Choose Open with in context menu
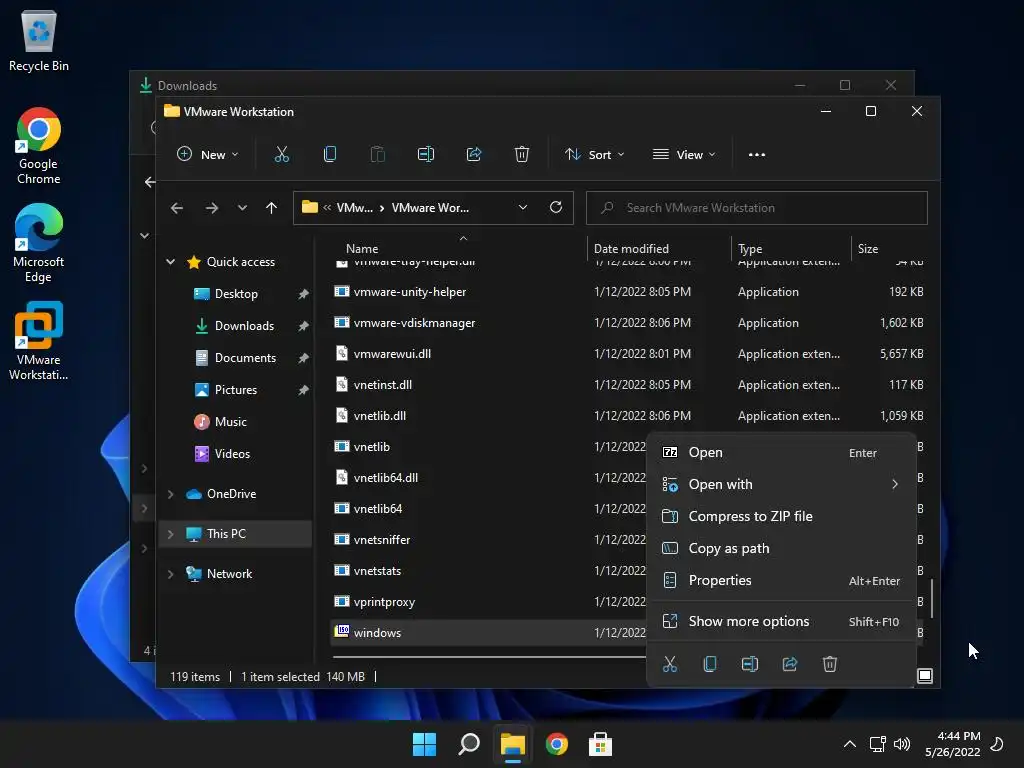This screenshot has width=1024, height=768. [781, 484]
